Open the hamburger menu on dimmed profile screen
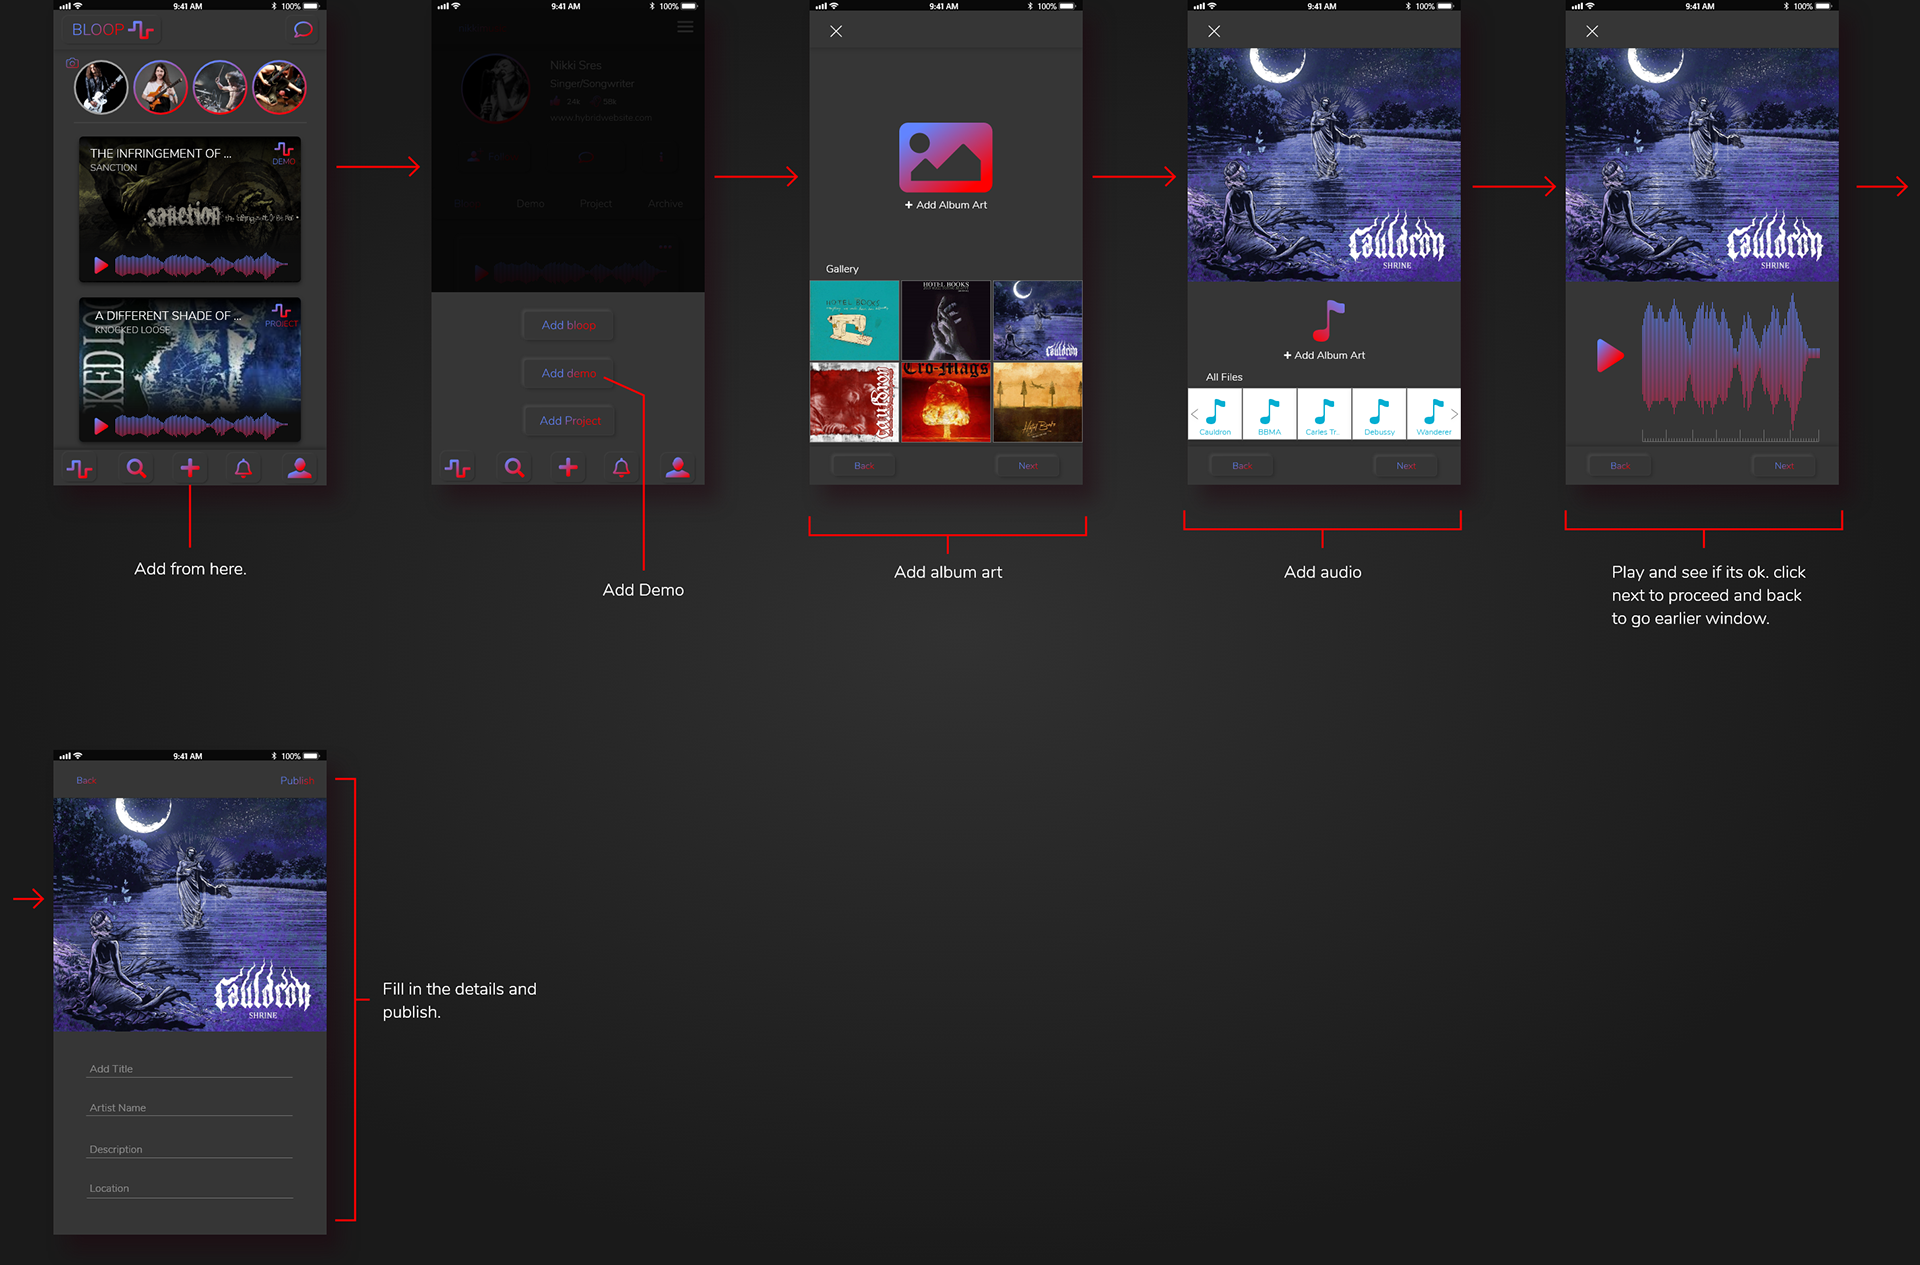 coord(685,27)
